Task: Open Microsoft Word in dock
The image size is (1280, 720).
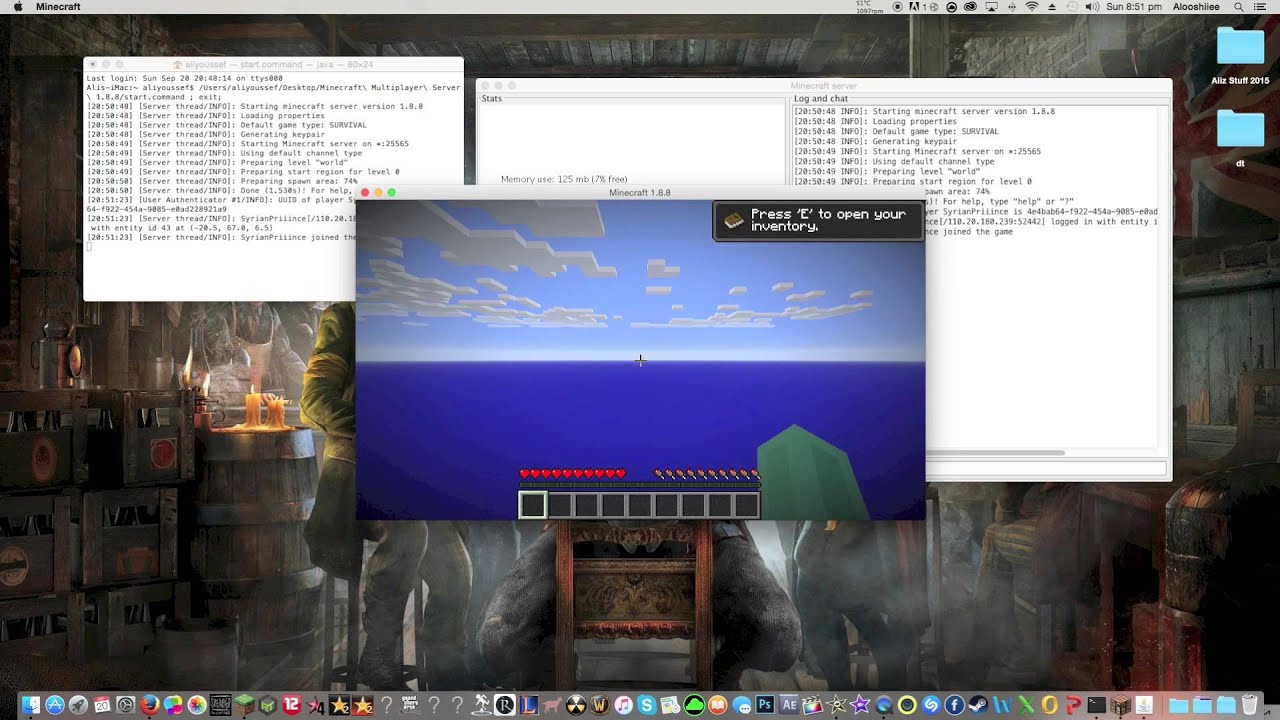Action: tap(1001, 705)
